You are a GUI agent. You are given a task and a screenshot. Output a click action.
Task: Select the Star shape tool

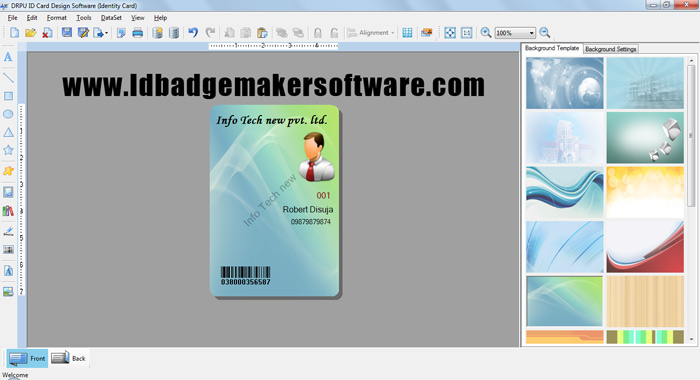[x=8, y=150]
